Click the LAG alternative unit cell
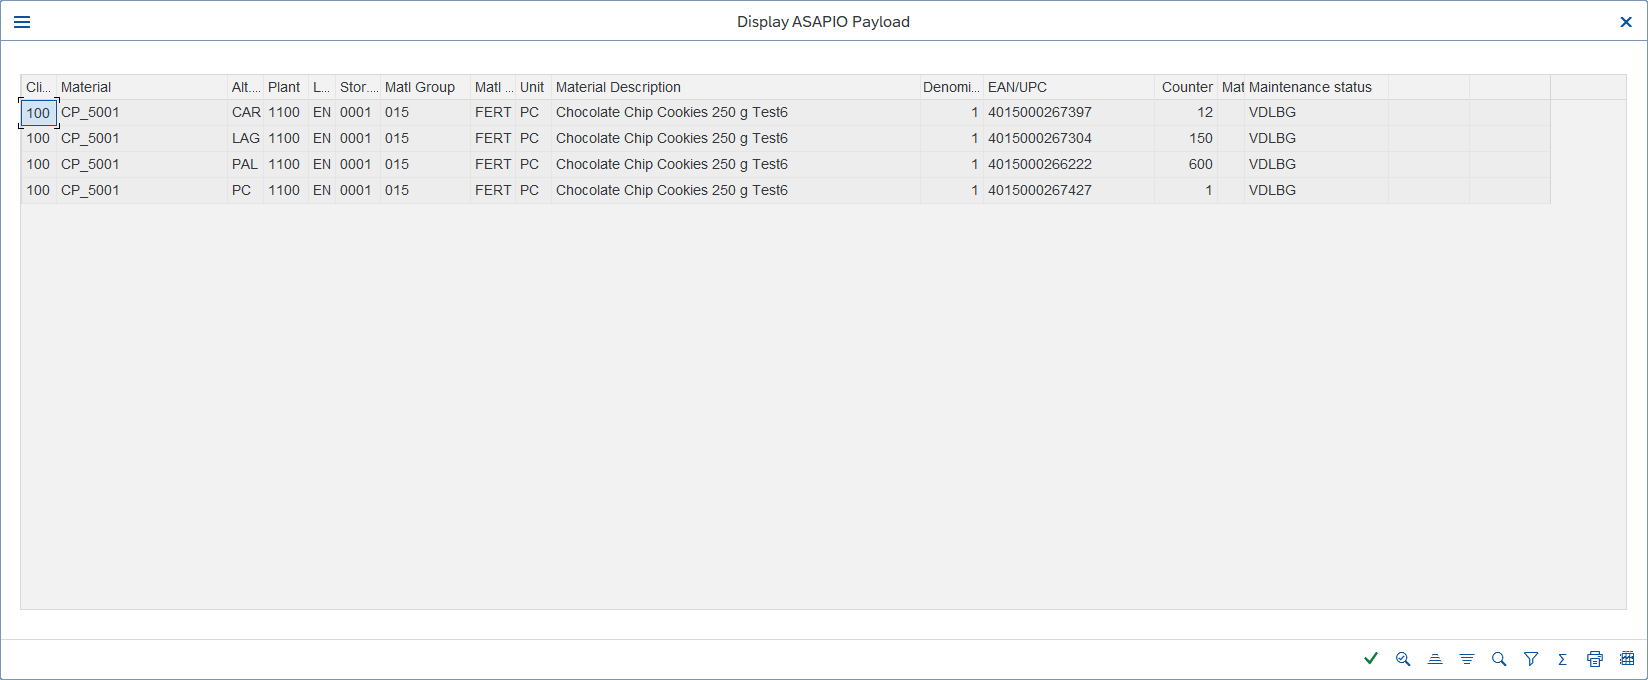 245,139
